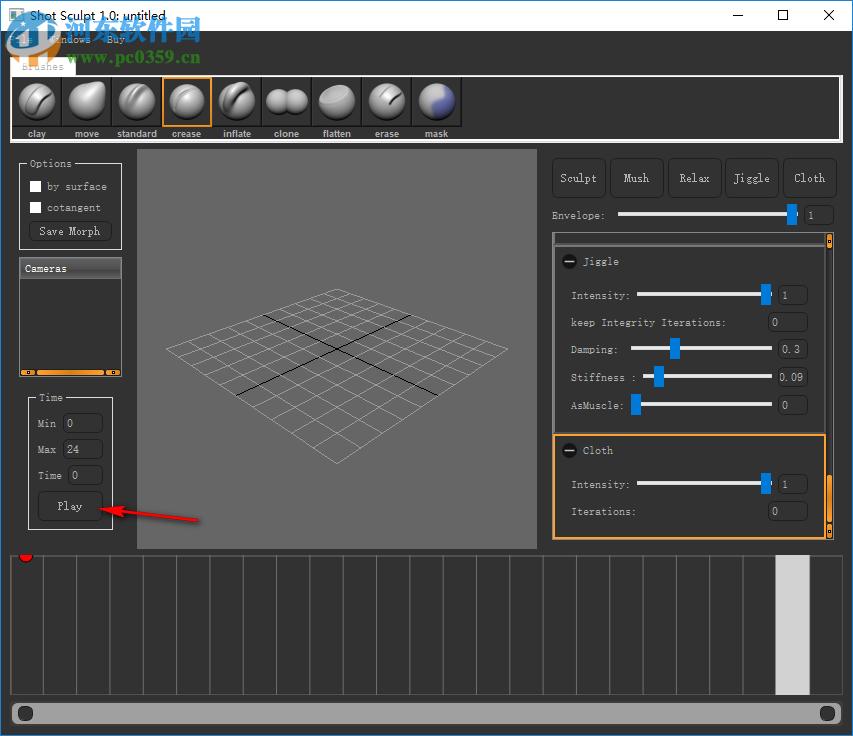Select the clay brush
853x736 pixels.
coord(37,102)
